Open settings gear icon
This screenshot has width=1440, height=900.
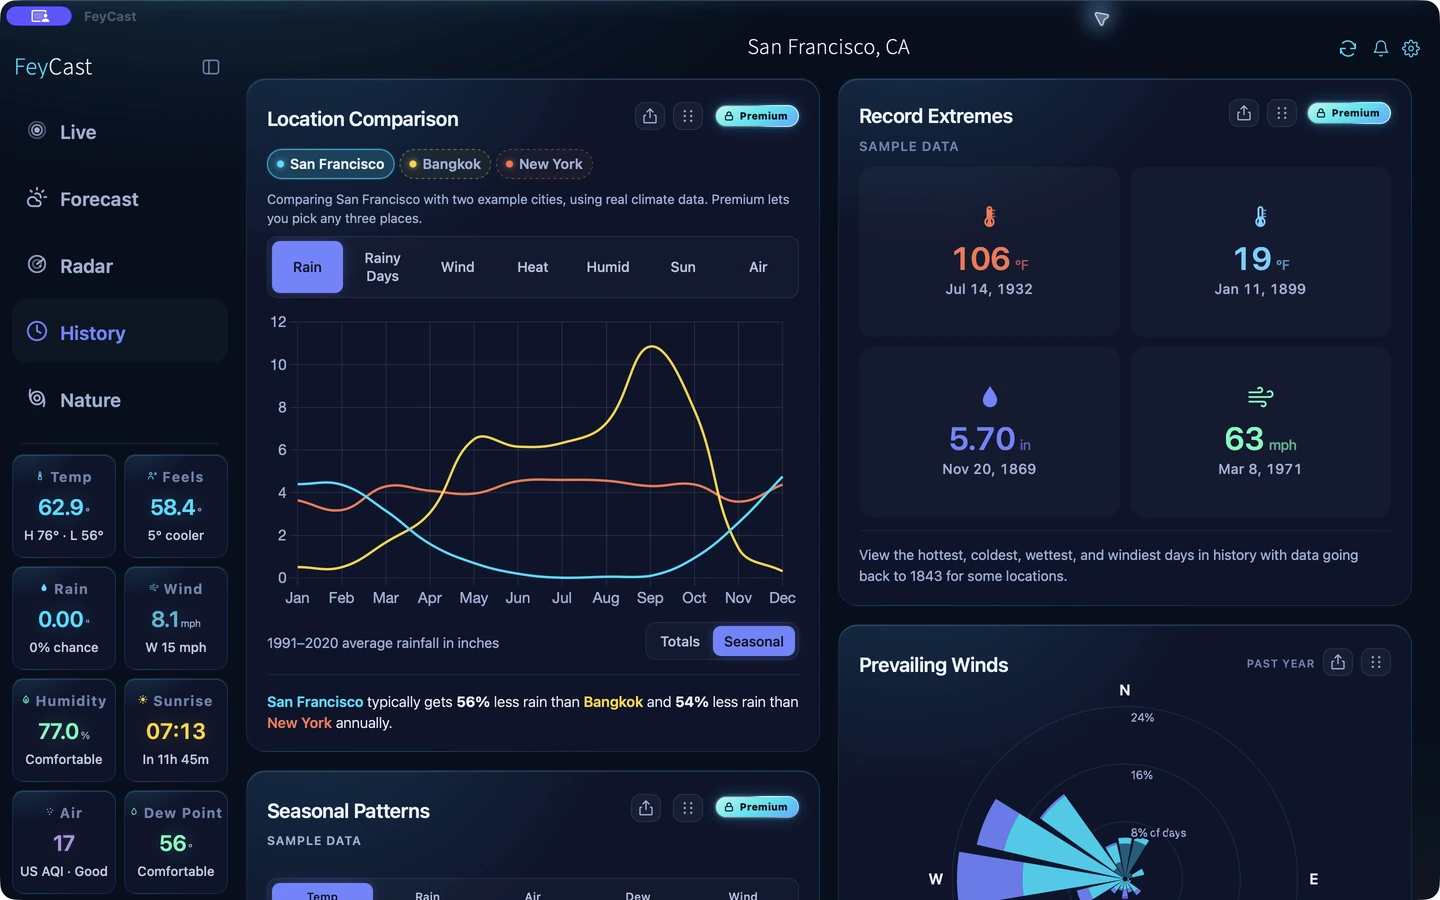(1411, 48)
